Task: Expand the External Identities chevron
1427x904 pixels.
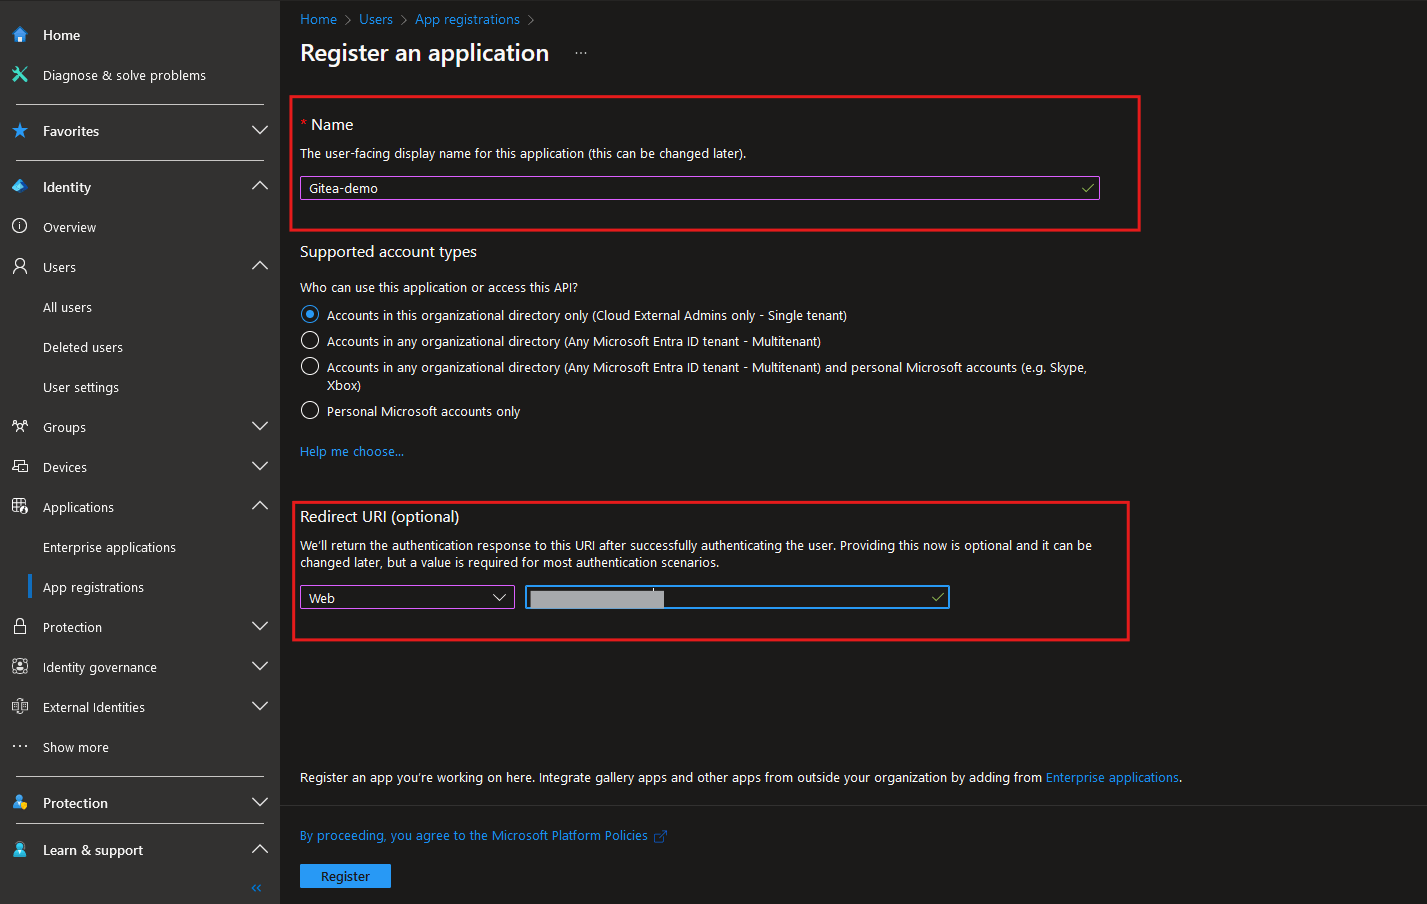Action: pos(260,707)
